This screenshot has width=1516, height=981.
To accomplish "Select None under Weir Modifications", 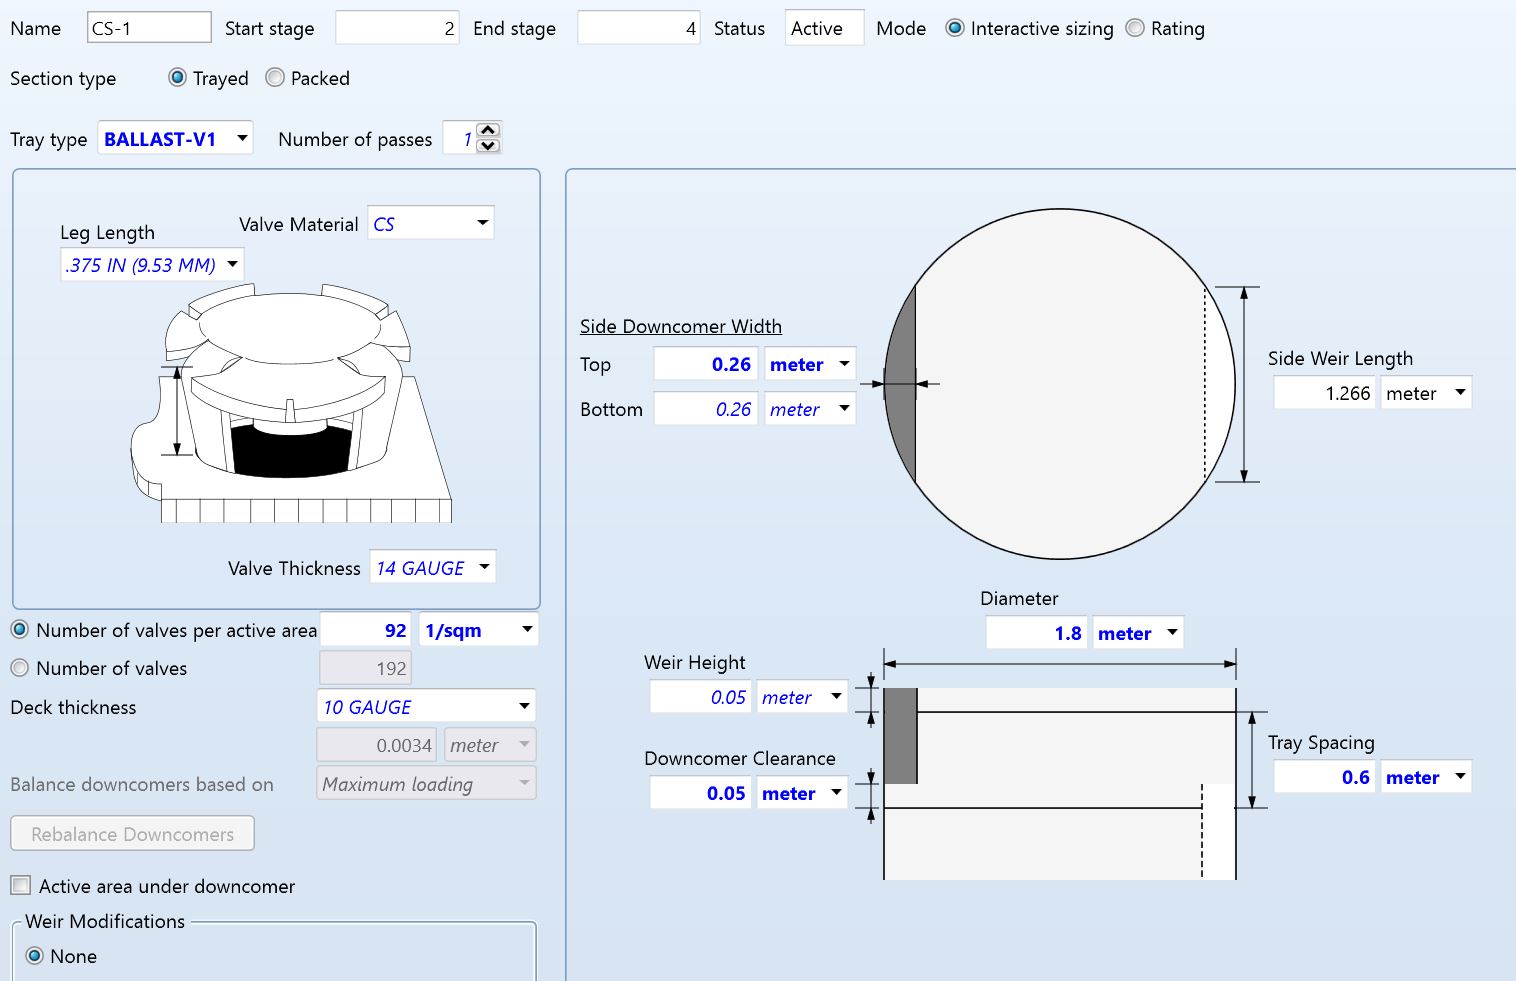I will [x=35, y=956].
